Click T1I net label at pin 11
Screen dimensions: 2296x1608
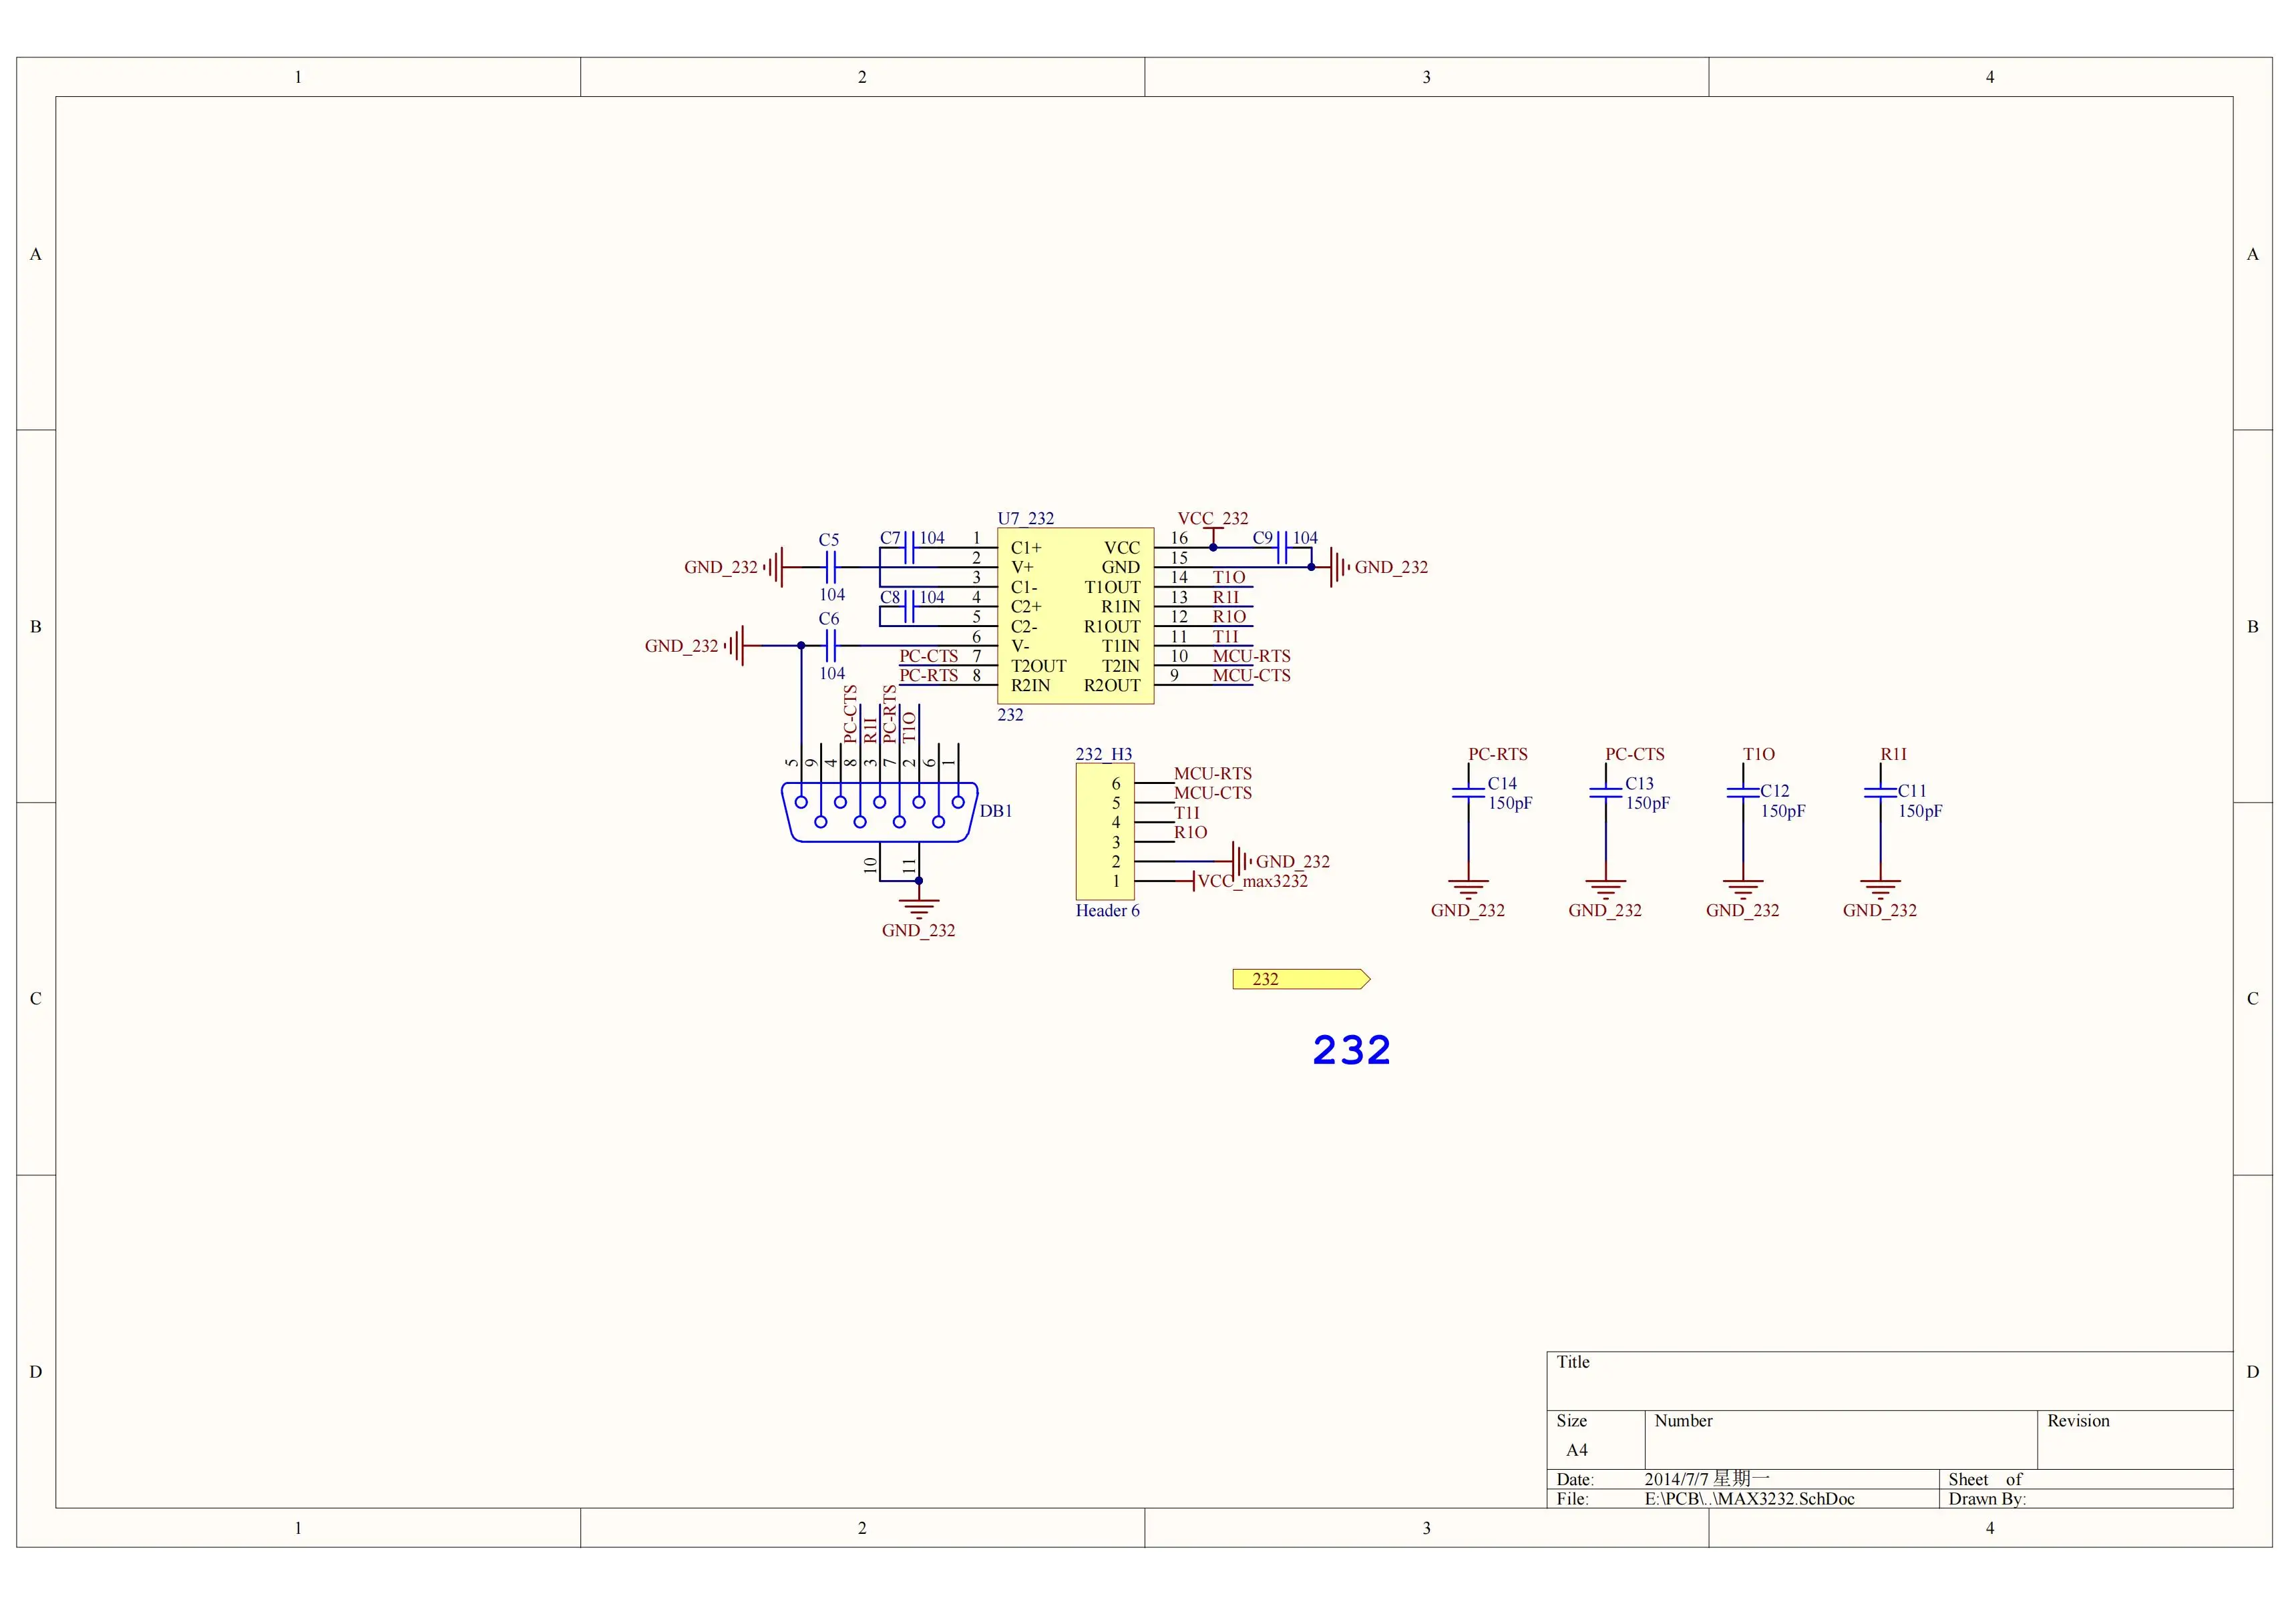(x=1226, y=636)
